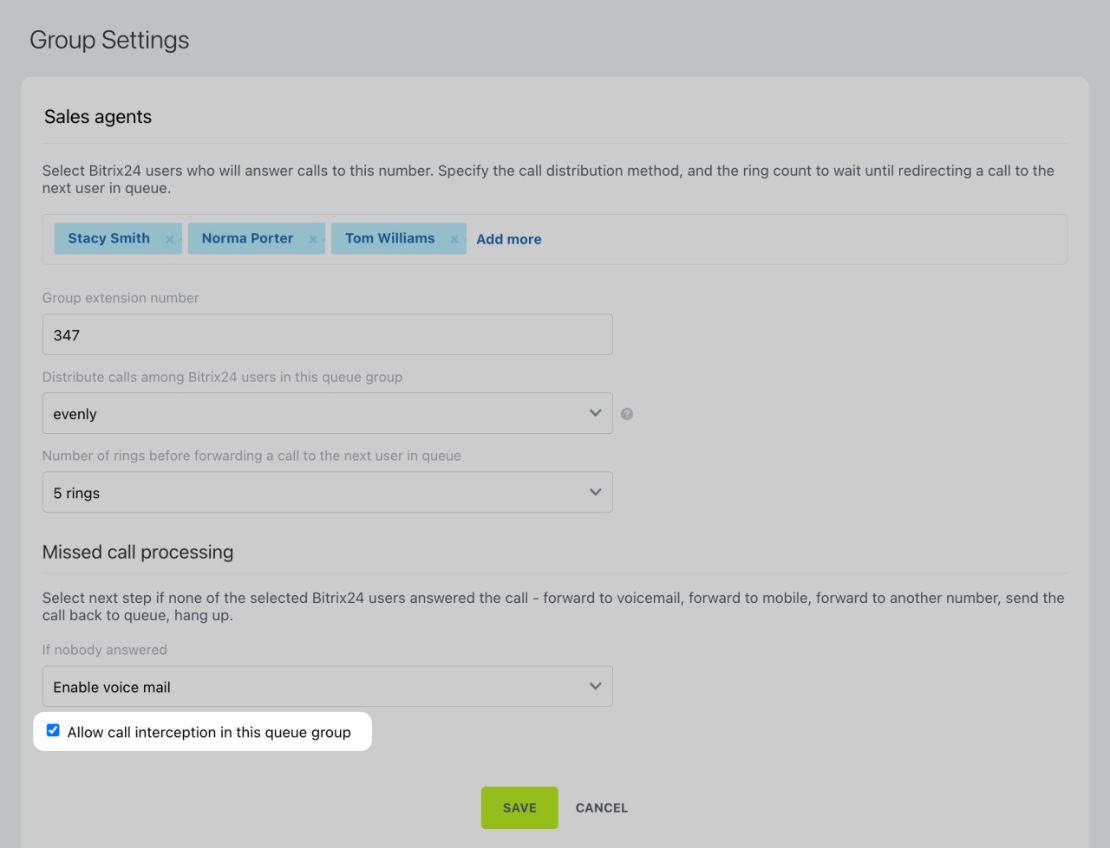Remove Tom Williams from the queue
Image resolution: width=1110 pixels, height=848 pixels.
tap(454, 239)
